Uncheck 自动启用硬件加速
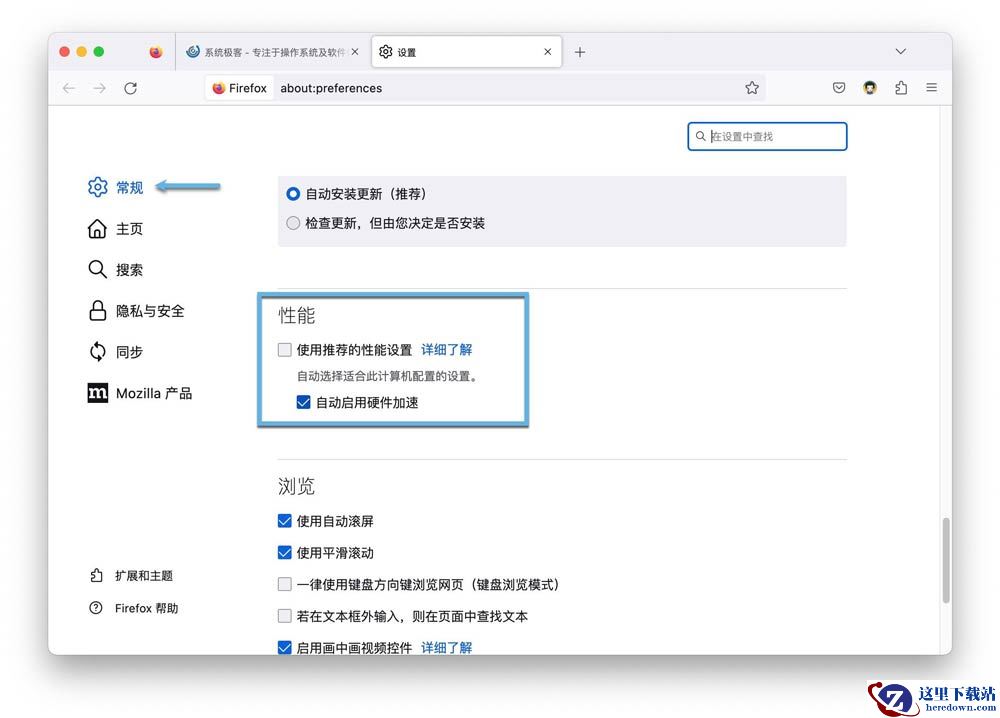The height and width of the screenshot is (718, 1000). pos(304,402)
